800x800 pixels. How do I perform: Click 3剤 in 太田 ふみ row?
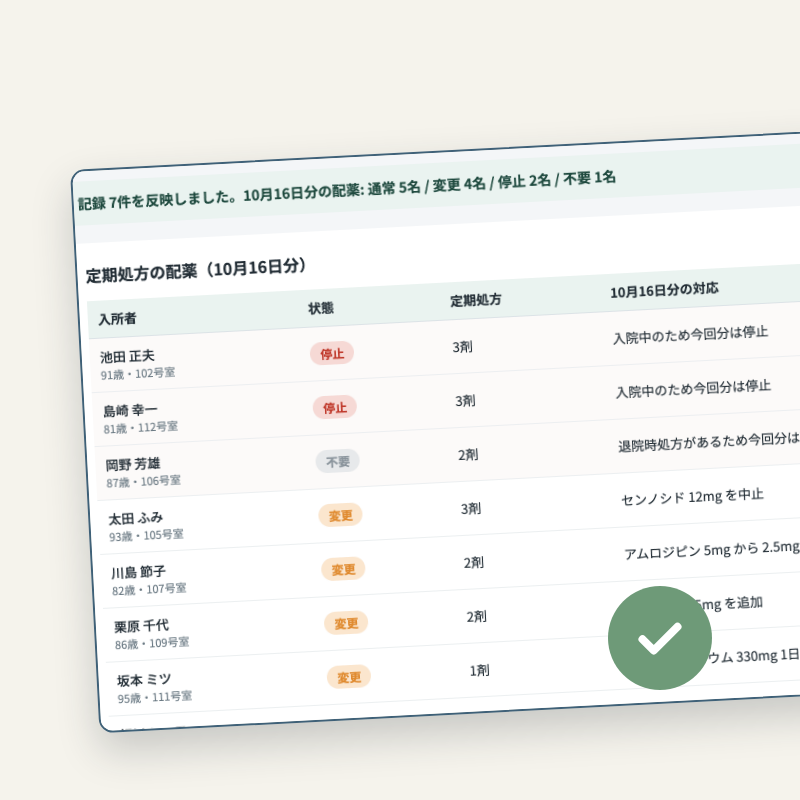pyautogui.click(x=471, y=509)
